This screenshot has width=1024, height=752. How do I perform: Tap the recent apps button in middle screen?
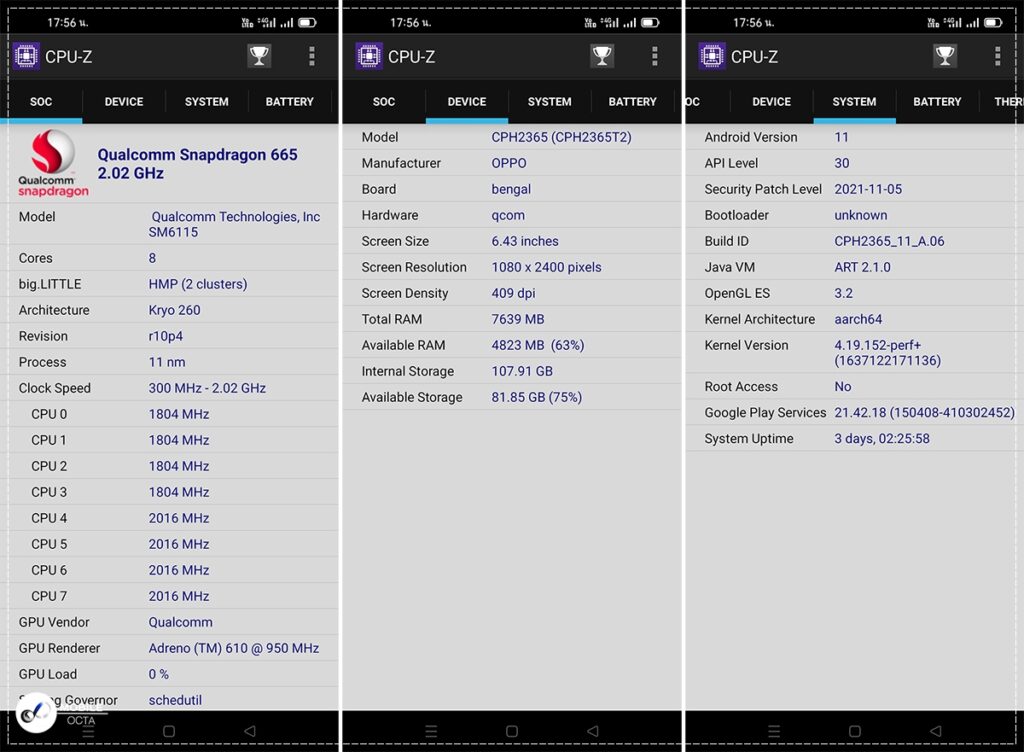click(x=431, y=731)
